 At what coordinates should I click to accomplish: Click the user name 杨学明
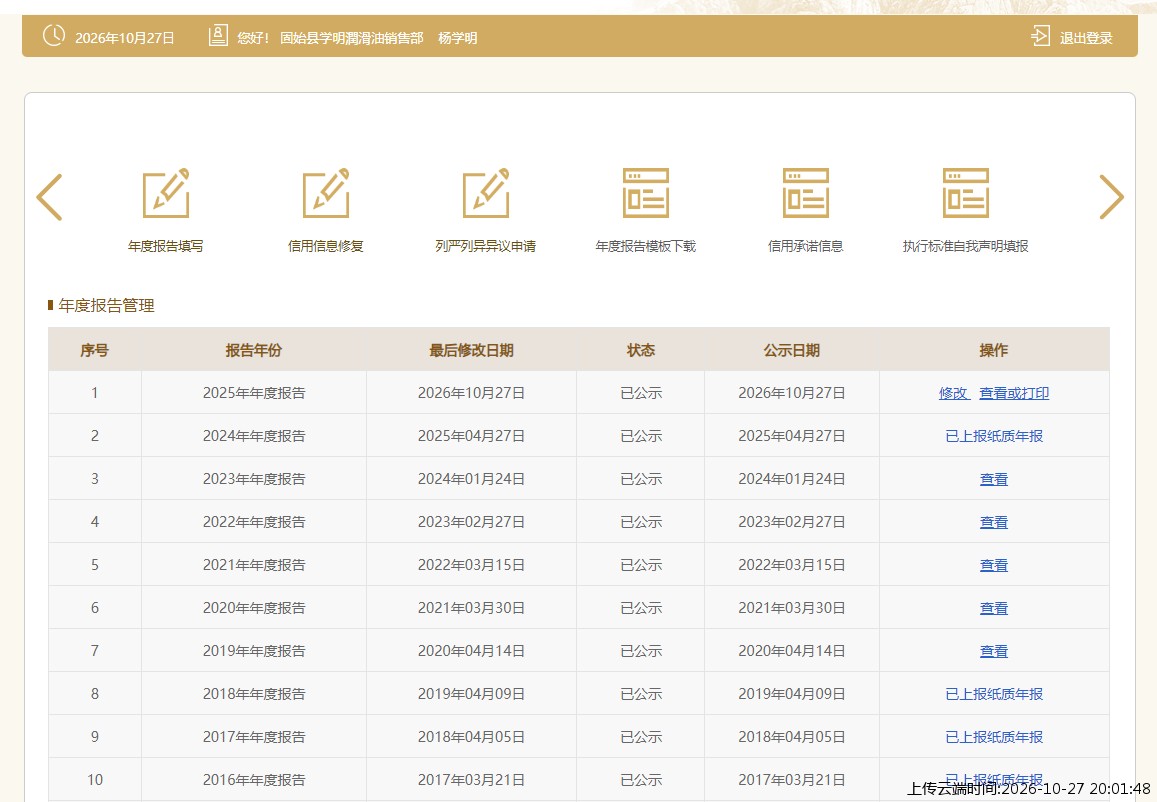[457, 38]
